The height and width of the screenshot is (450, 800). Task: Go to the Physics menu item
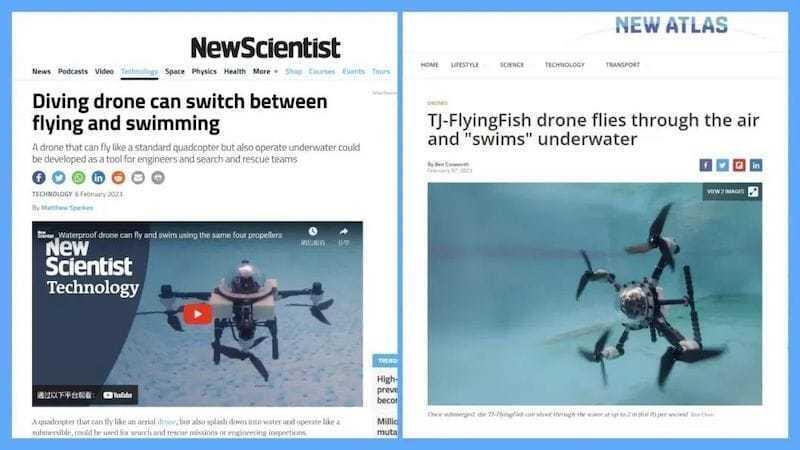[x=204, y=71]
